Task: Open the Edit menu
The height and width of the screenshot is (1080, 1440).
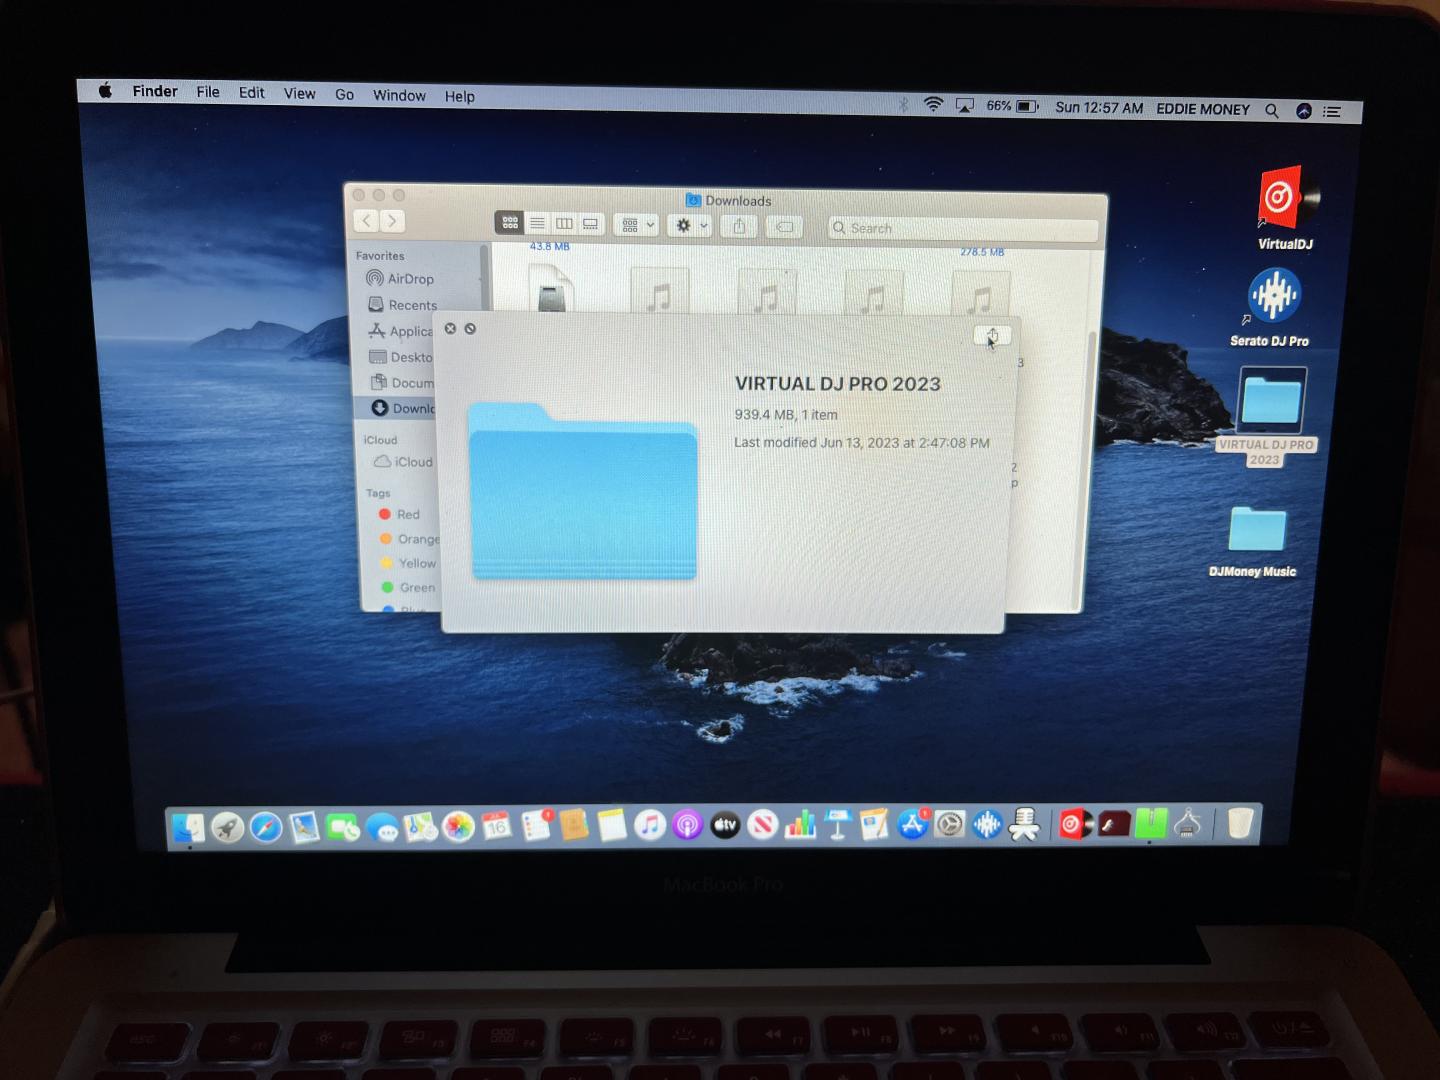Action: click(252, 93)
